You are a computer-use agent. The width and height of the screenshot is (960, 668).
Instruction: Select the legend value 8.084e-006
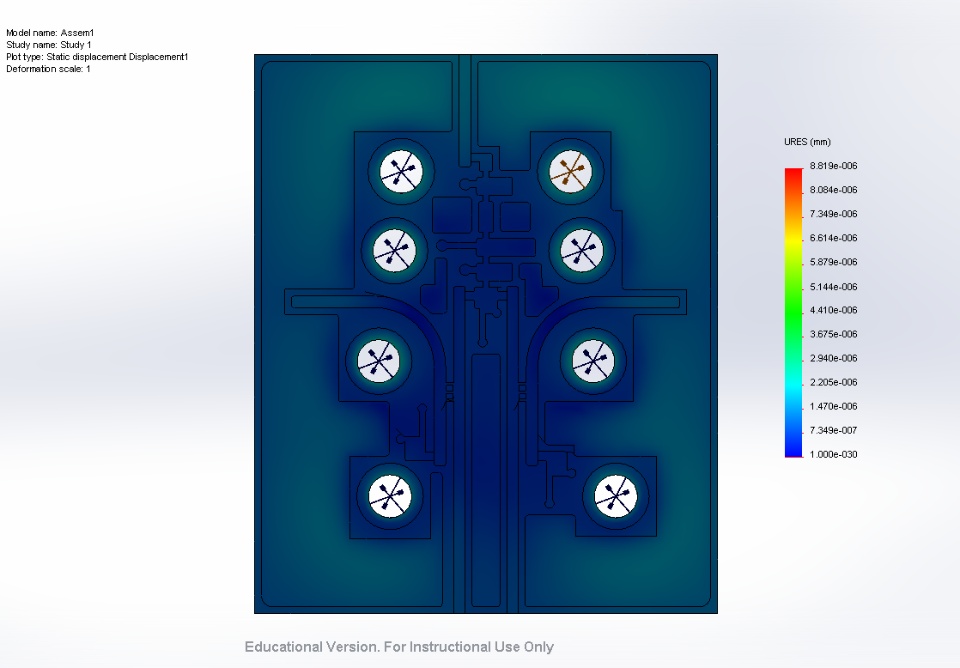click(x=833, y=190)
